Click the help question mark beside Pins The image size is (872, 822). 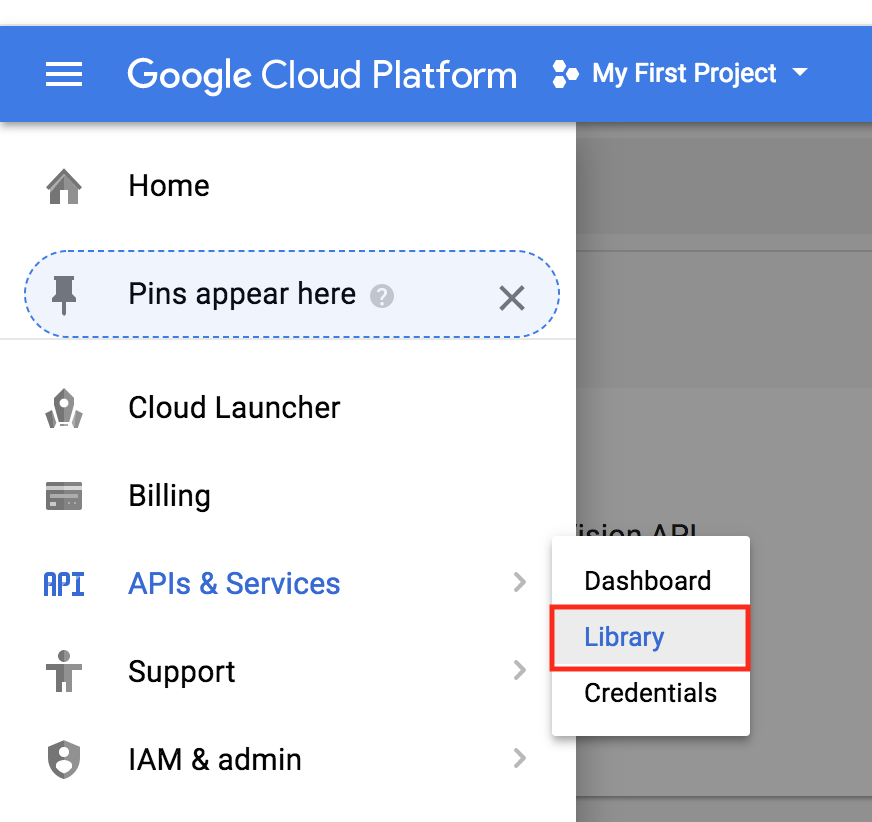381,296
